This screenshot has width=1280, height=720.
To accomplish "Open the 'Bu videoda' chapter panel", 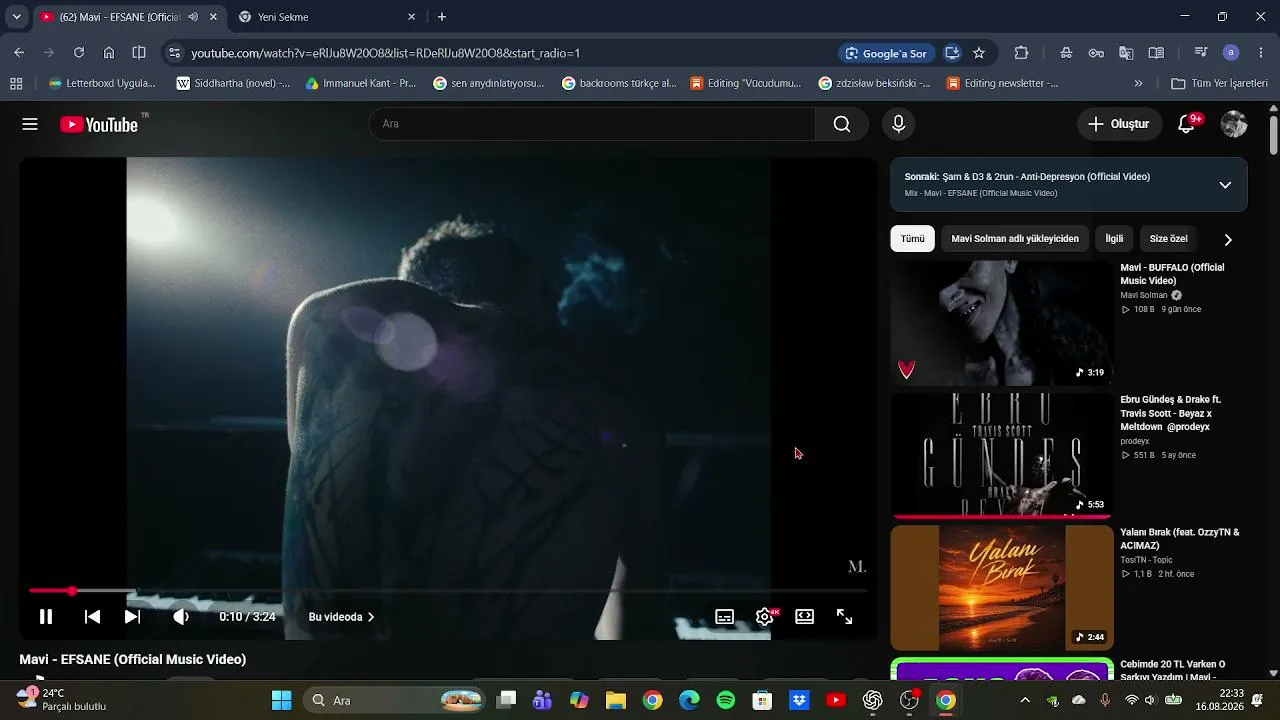I will pos(342,617).
